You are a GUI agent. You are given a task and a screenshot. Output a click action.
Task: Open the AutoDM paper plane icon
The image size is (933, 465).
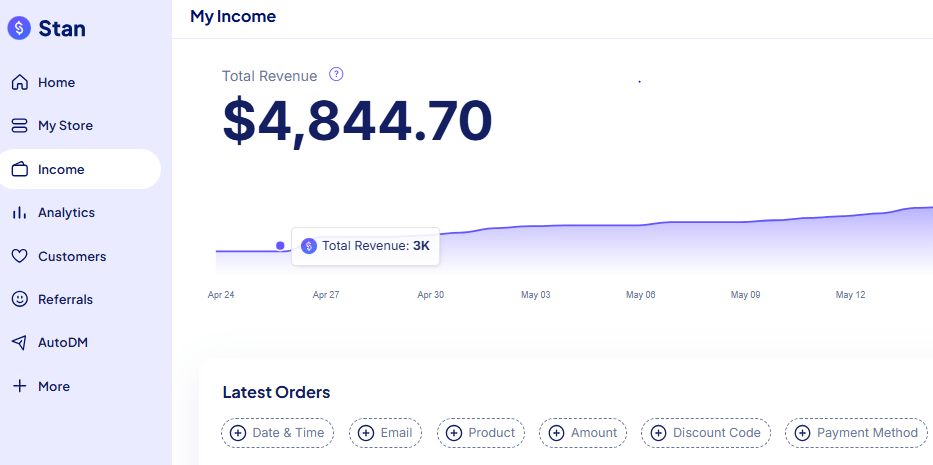[20, 343]
